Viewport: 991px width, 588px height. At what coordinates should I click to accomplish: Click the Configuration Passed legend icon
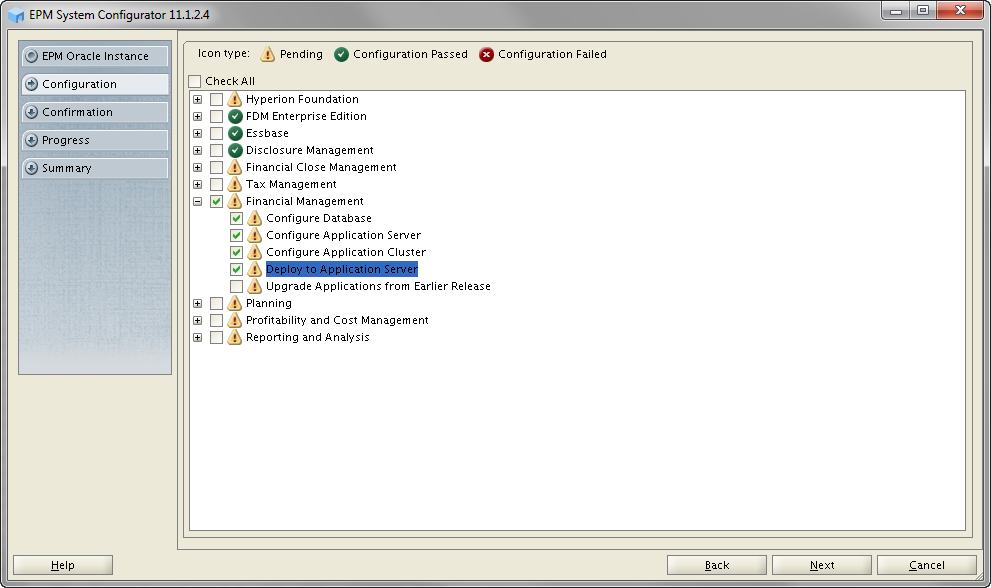pos(341,55)
